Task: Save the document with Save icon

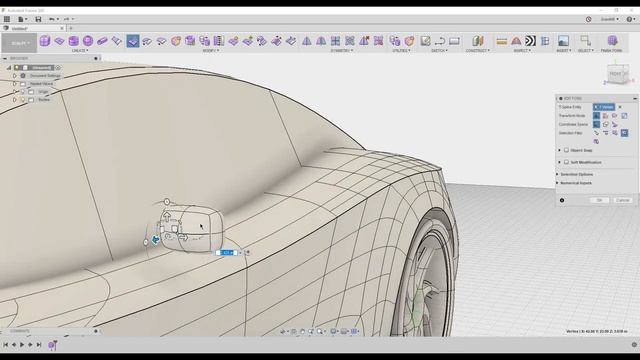Action: pyautogui.click(x=38, y=19)
